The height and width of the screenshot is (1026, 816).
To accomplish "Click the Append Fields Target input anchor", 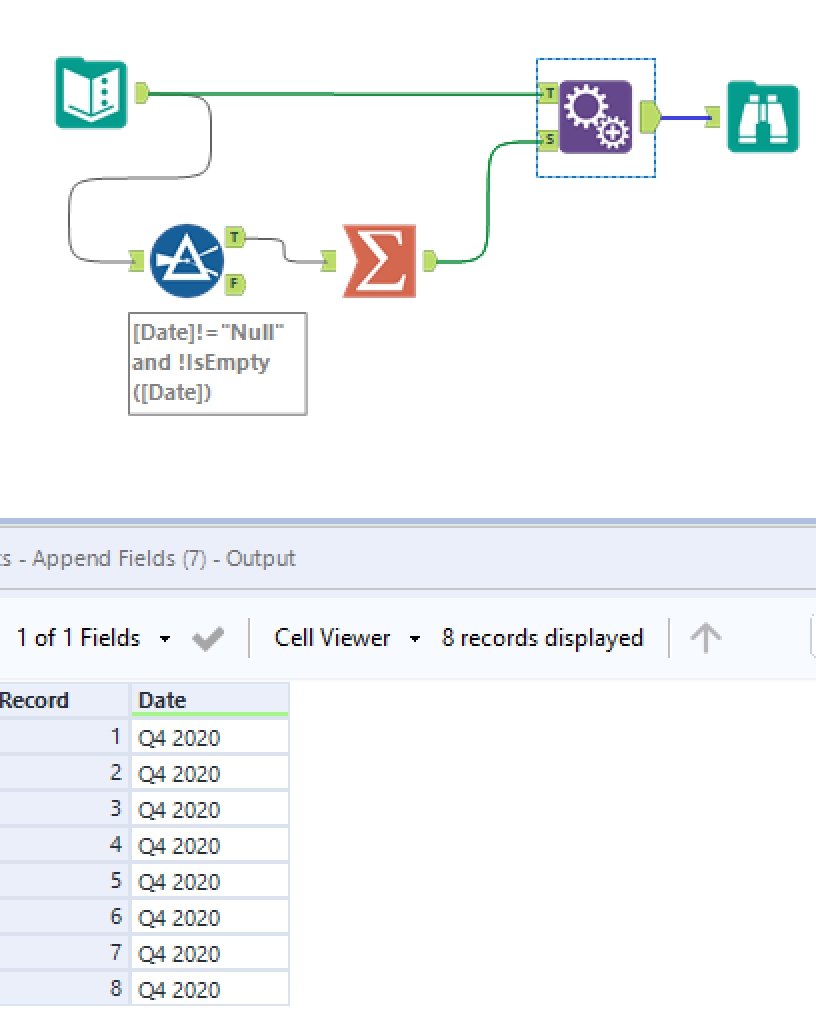I will [x=548, y=94].
